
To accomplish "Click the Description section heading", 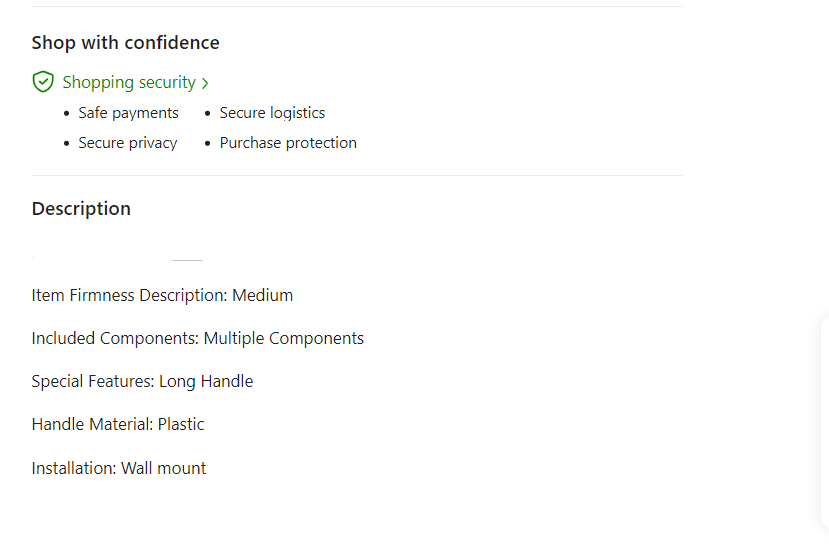I will pyautogui.click(x=81, y=209).
